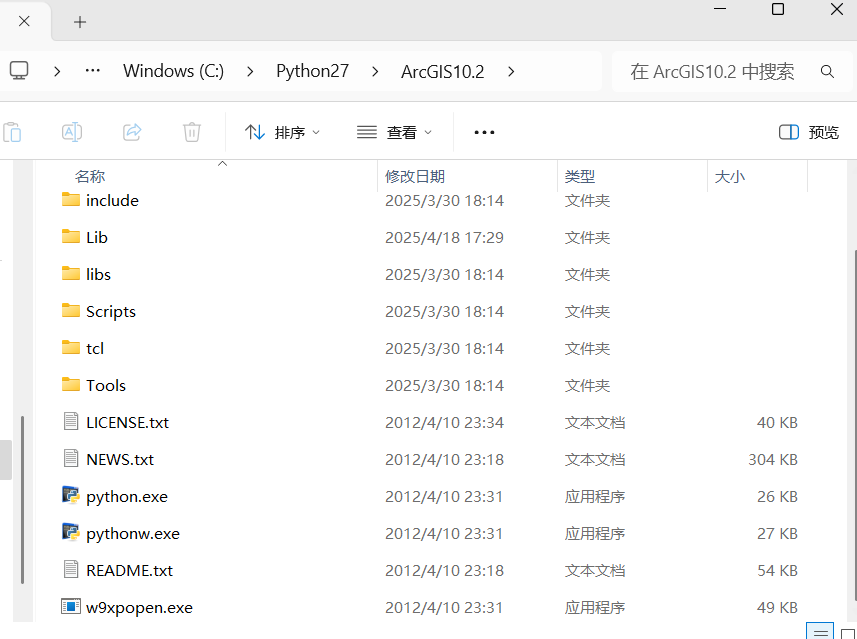Navigate to Windows (C:) breadcrumb
Screen dimensions: 857x639
173,71
